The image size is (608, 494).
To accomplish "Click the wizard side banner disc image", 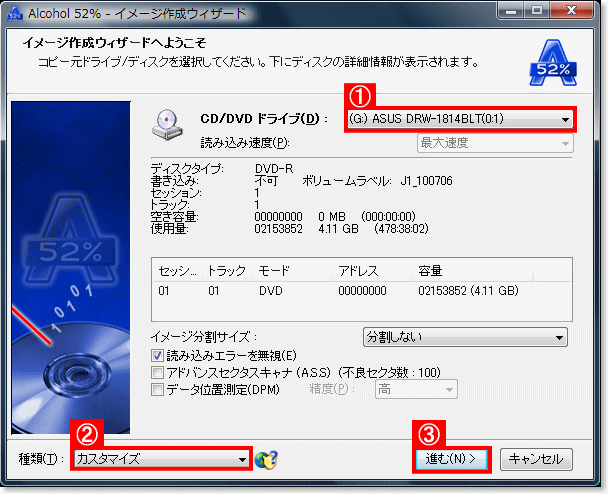I will 71,268.
